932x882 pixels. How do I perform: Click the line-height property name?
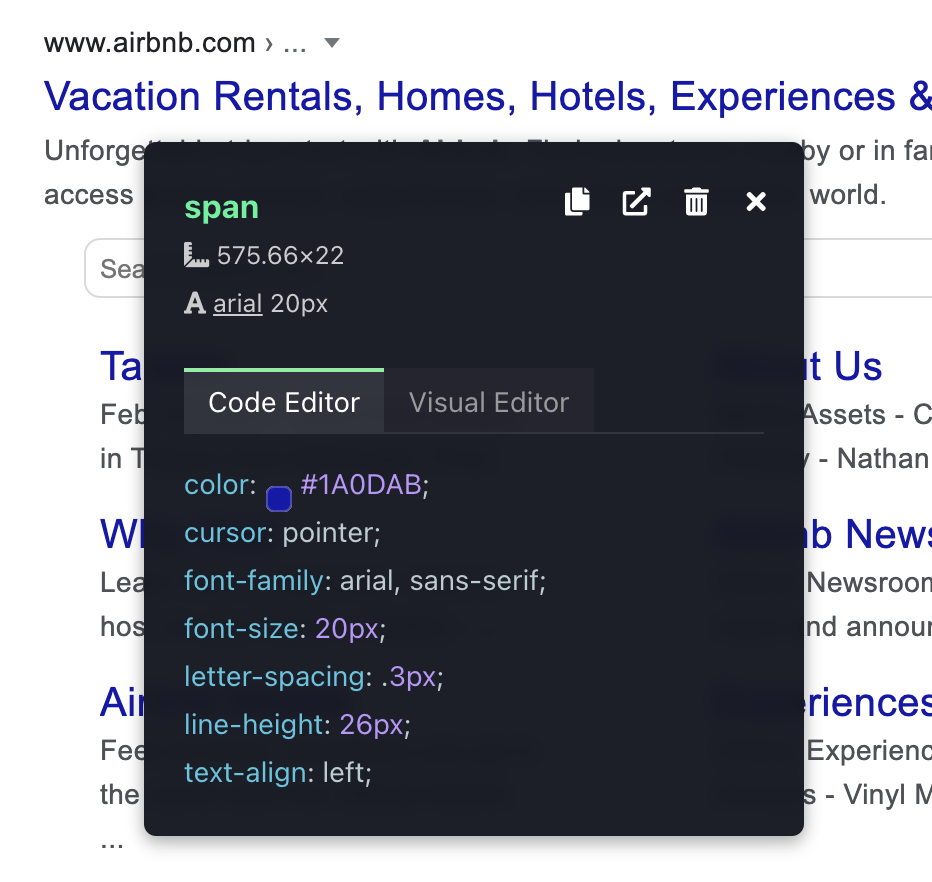point(253,725)
